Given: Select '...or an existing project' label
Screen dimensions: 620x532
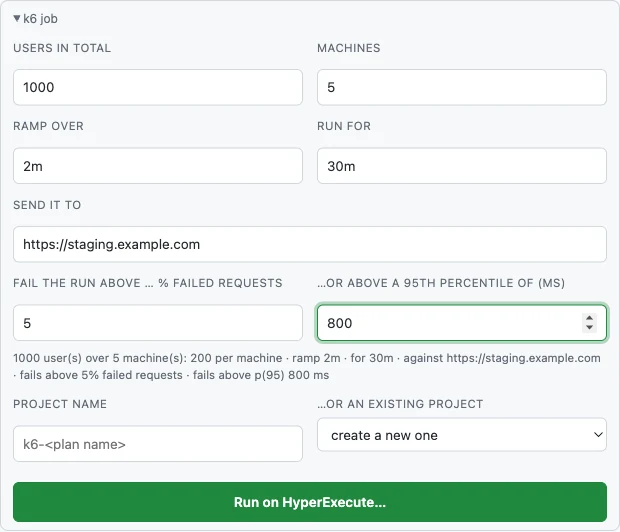Looking at the screenshot, I should (400, 404).
